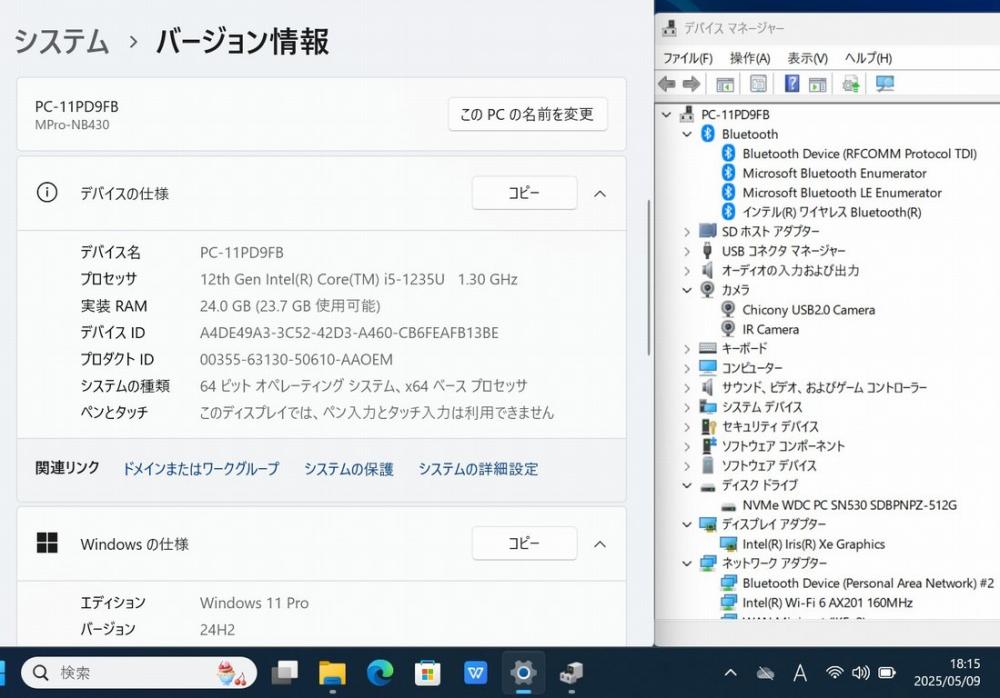Open Device Manager help icon

[791, 84]
